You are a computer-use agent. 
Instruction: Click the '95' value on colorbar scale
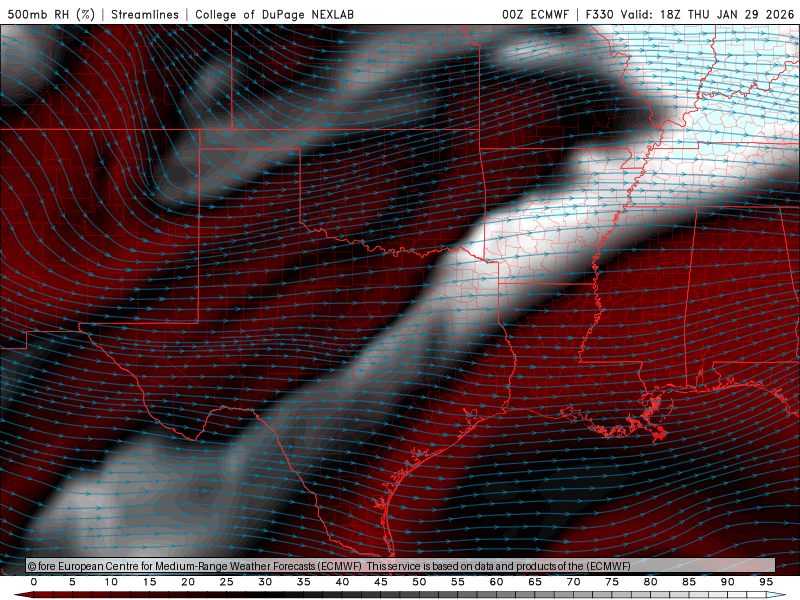click(766, 582)
